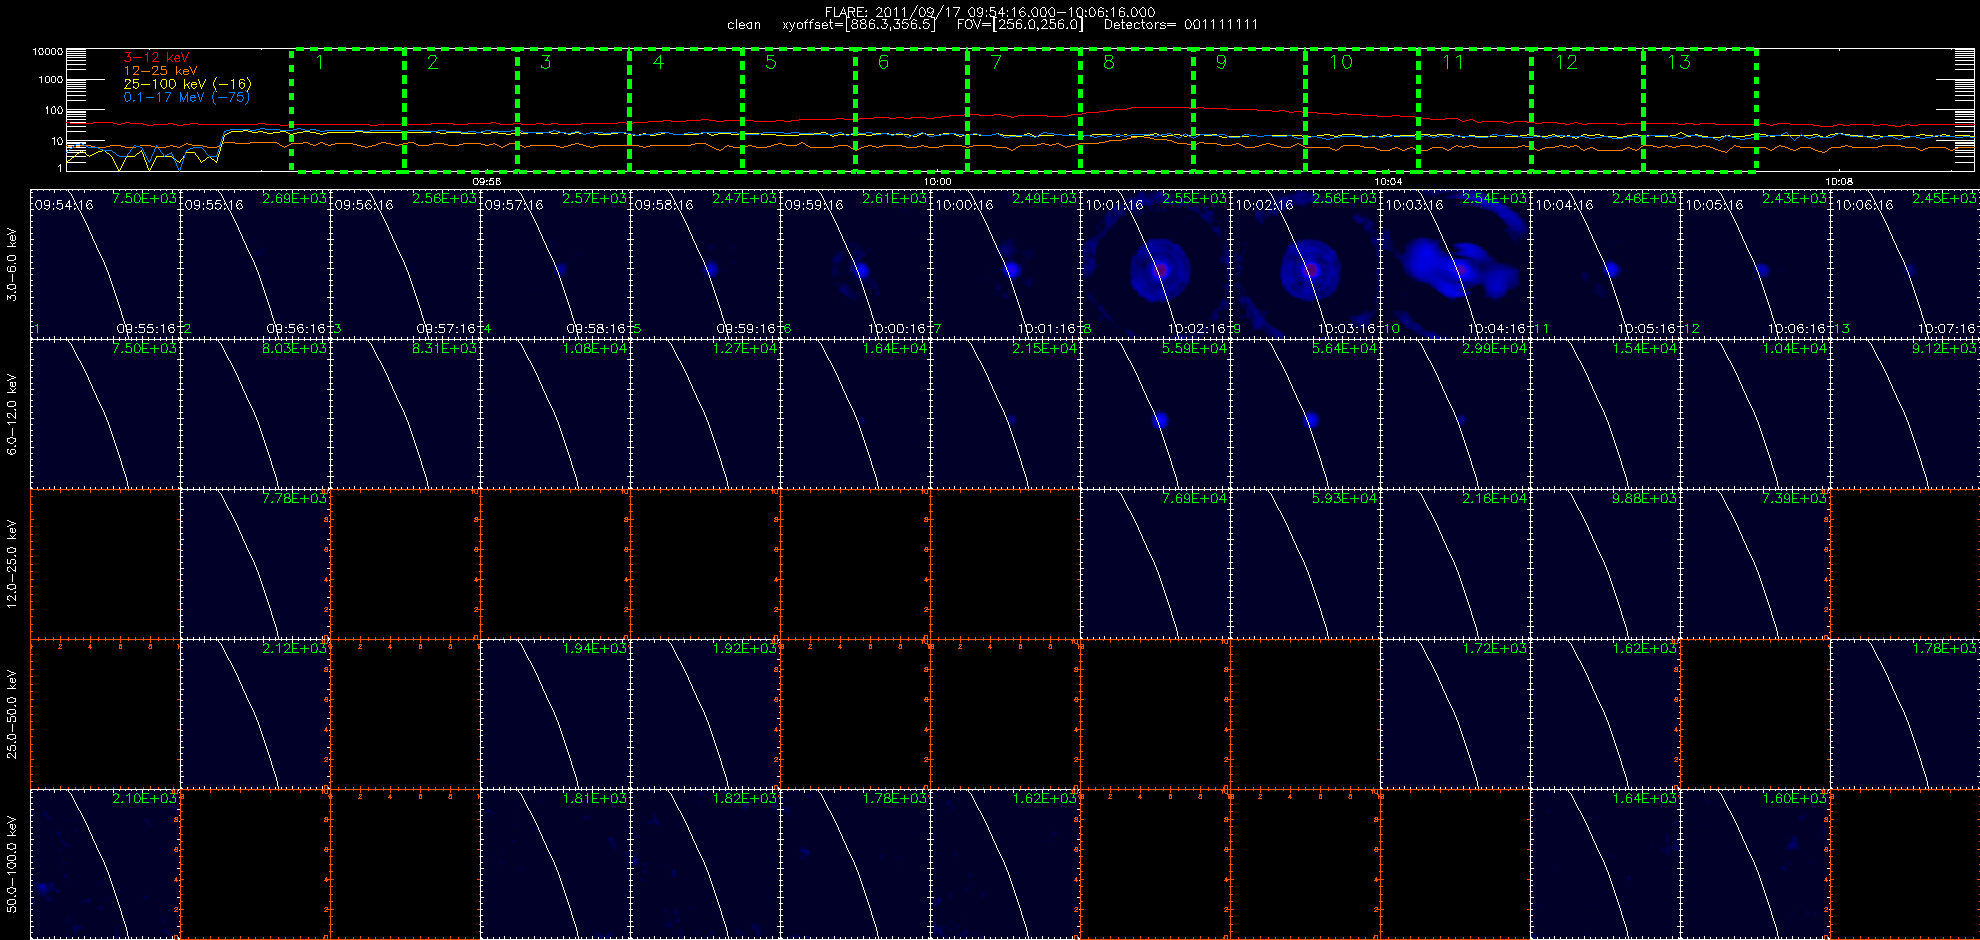Click the value '1.92E+03' in 25-50 keV row
The width and height of the screenshot is (1980, 940).
745,649
